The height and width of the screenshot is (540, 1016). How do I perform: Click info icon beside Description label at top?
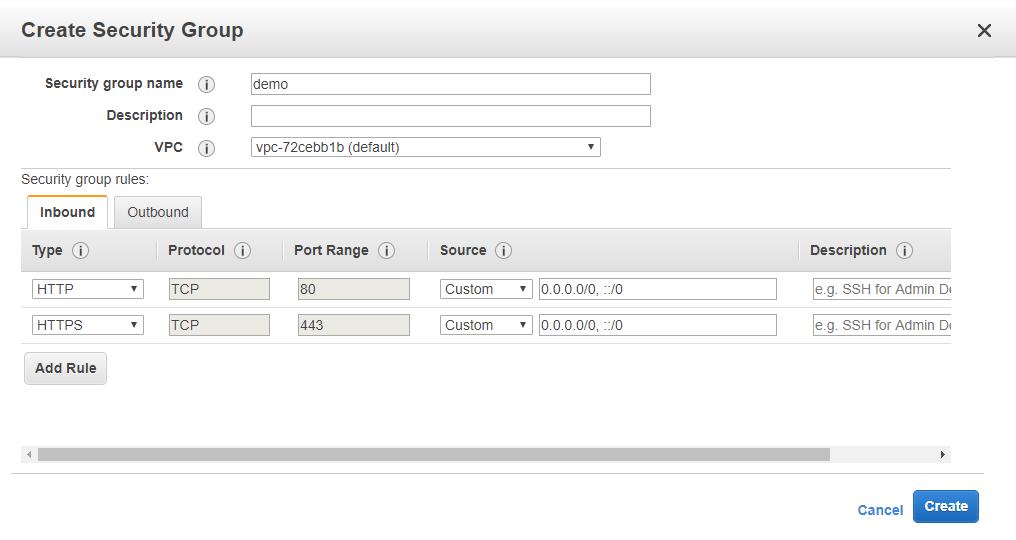[207, 117]
